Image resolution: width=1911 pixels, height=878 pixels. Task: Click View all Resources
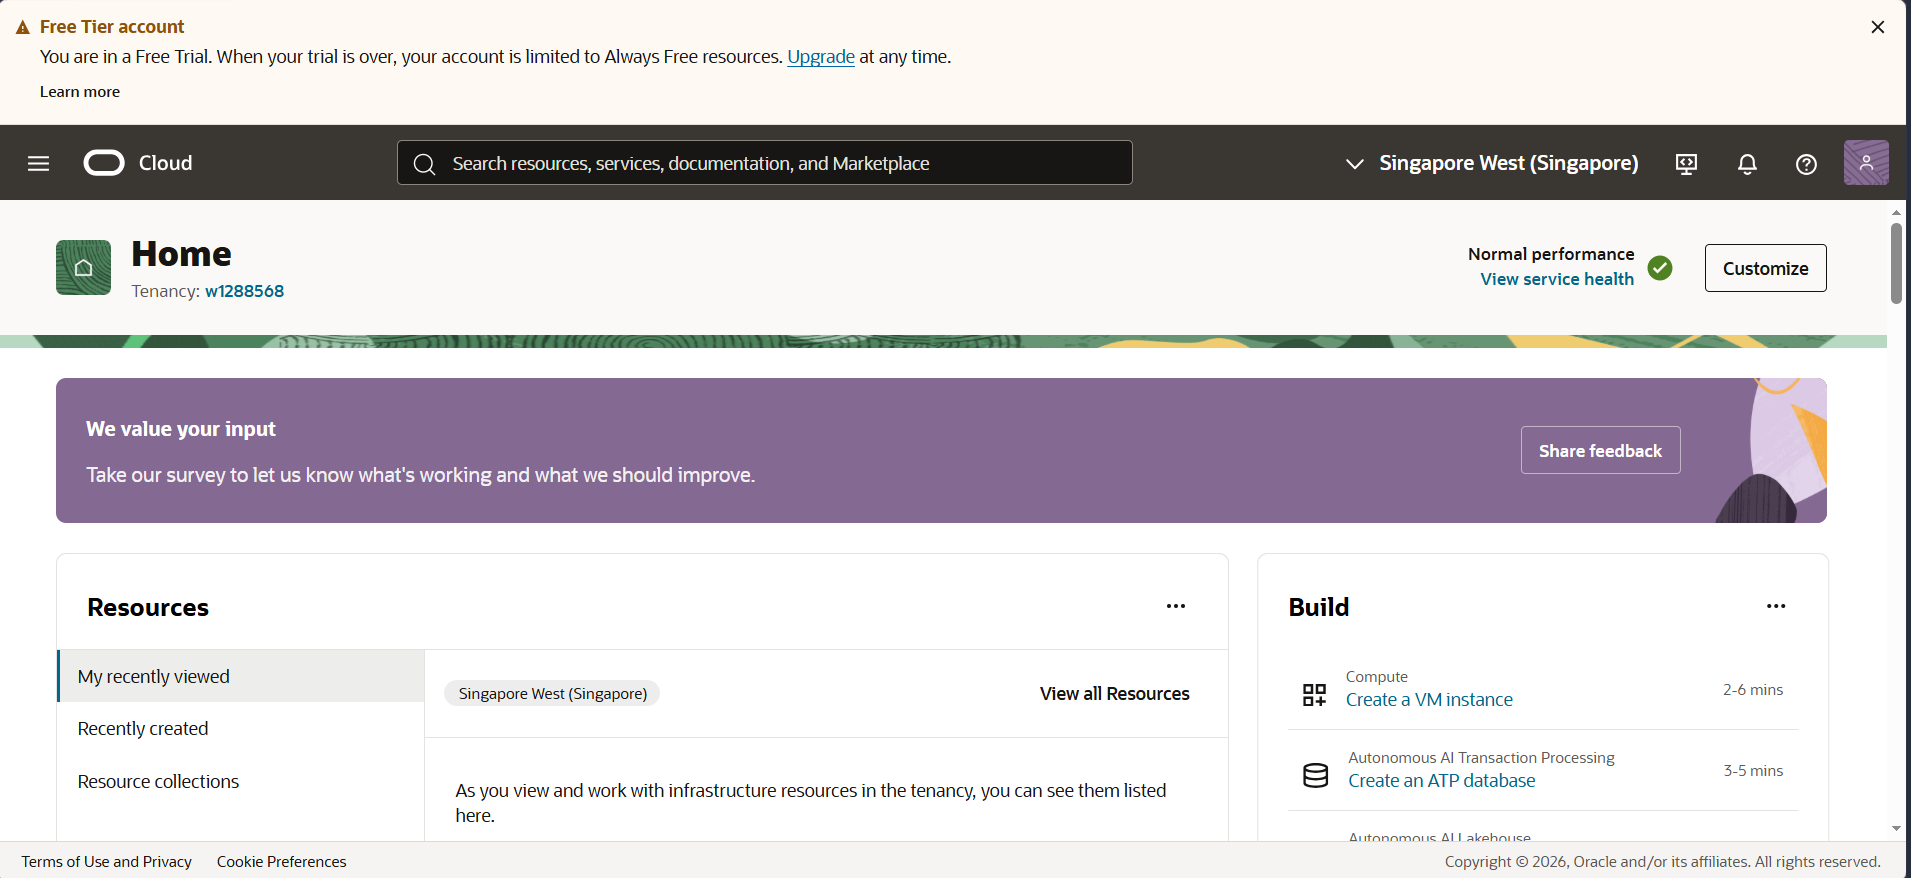(x=1114, y=694)
